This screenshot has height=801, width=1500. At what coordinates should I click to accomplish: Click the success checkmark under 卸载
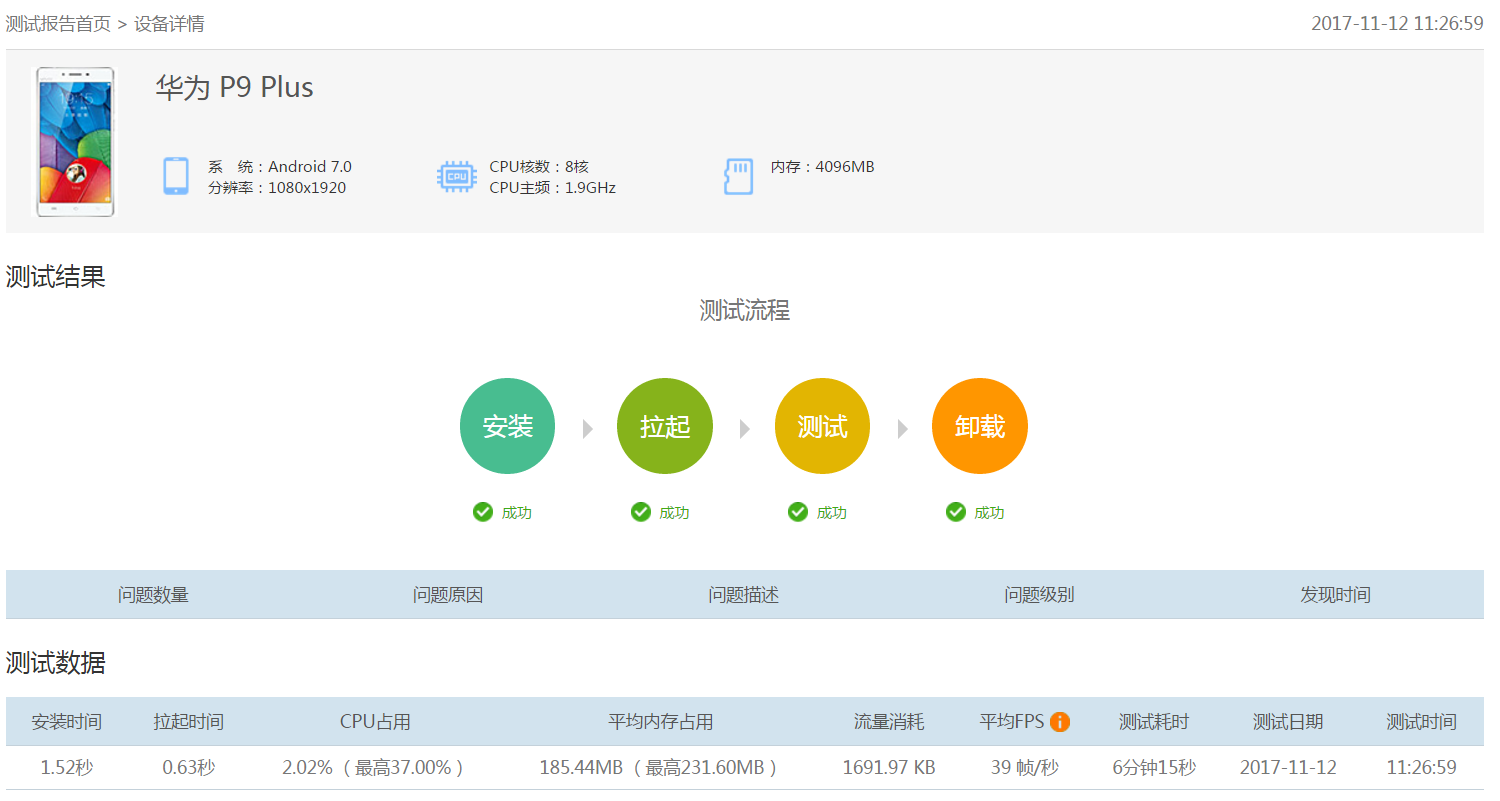pyautogui.click(x=956, y=512)
